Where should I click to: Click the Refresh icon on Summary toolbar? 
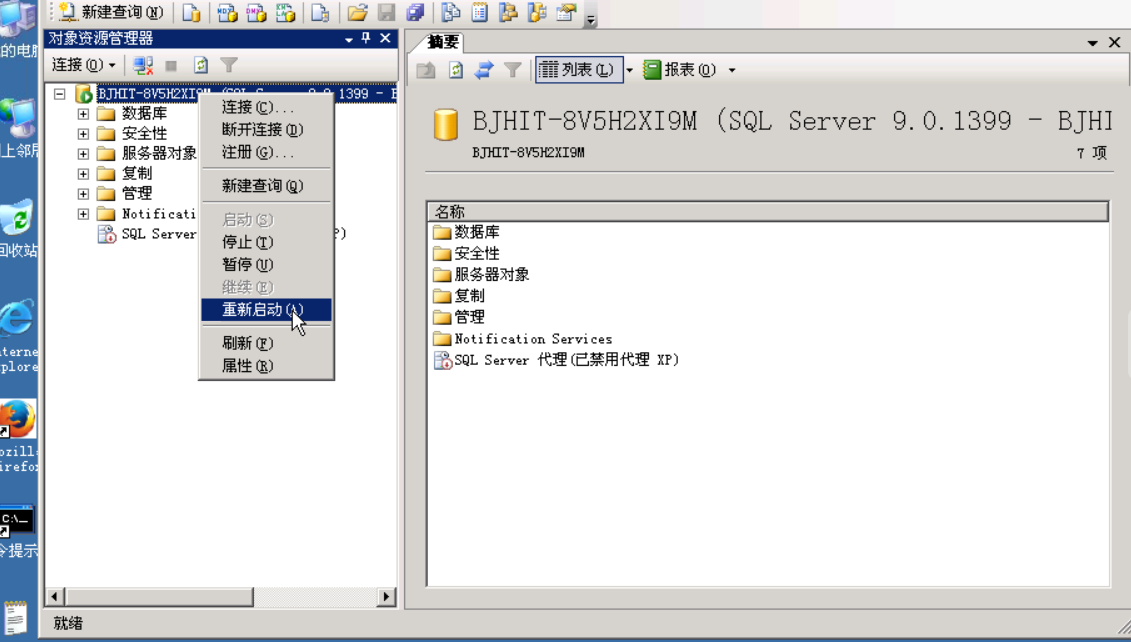pos(455,70)
